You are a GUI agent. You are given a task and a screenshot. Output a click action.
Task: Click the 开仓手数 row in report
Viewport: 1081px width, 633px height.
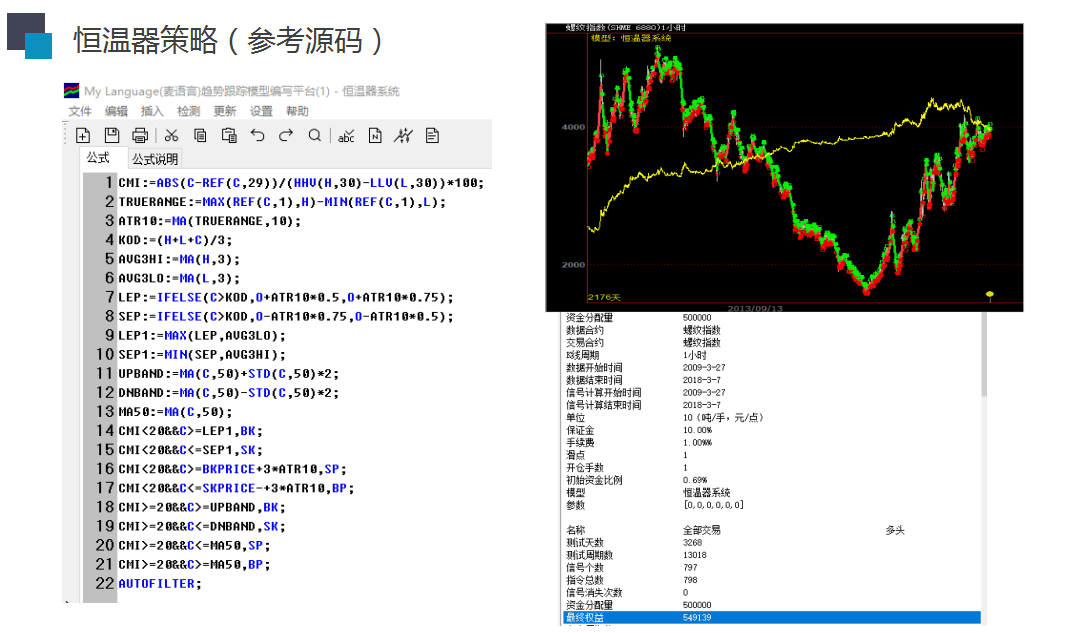(x=627, y=468)
